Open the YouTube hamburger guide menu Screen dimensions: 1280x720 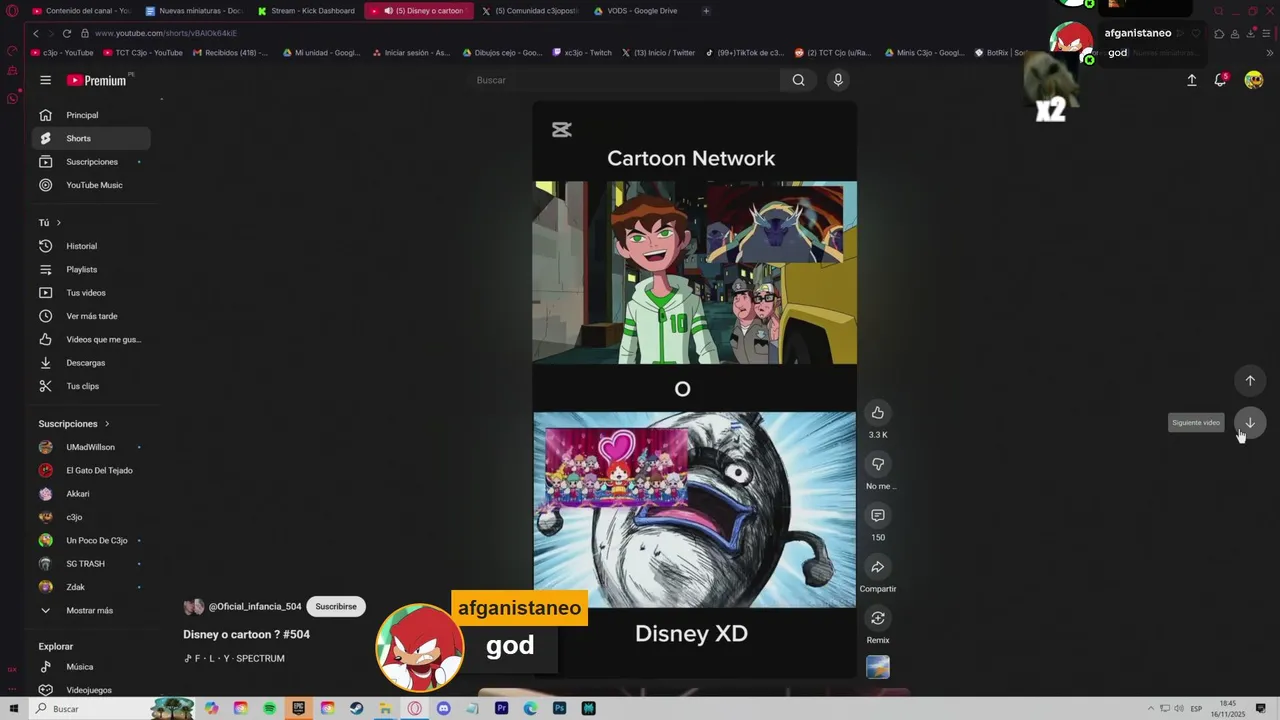pyautogui.click(x=45, y=80)
